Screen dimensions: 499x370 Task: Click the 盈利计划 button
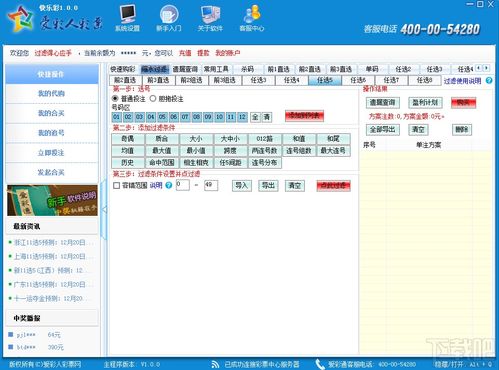coord(425,102)
